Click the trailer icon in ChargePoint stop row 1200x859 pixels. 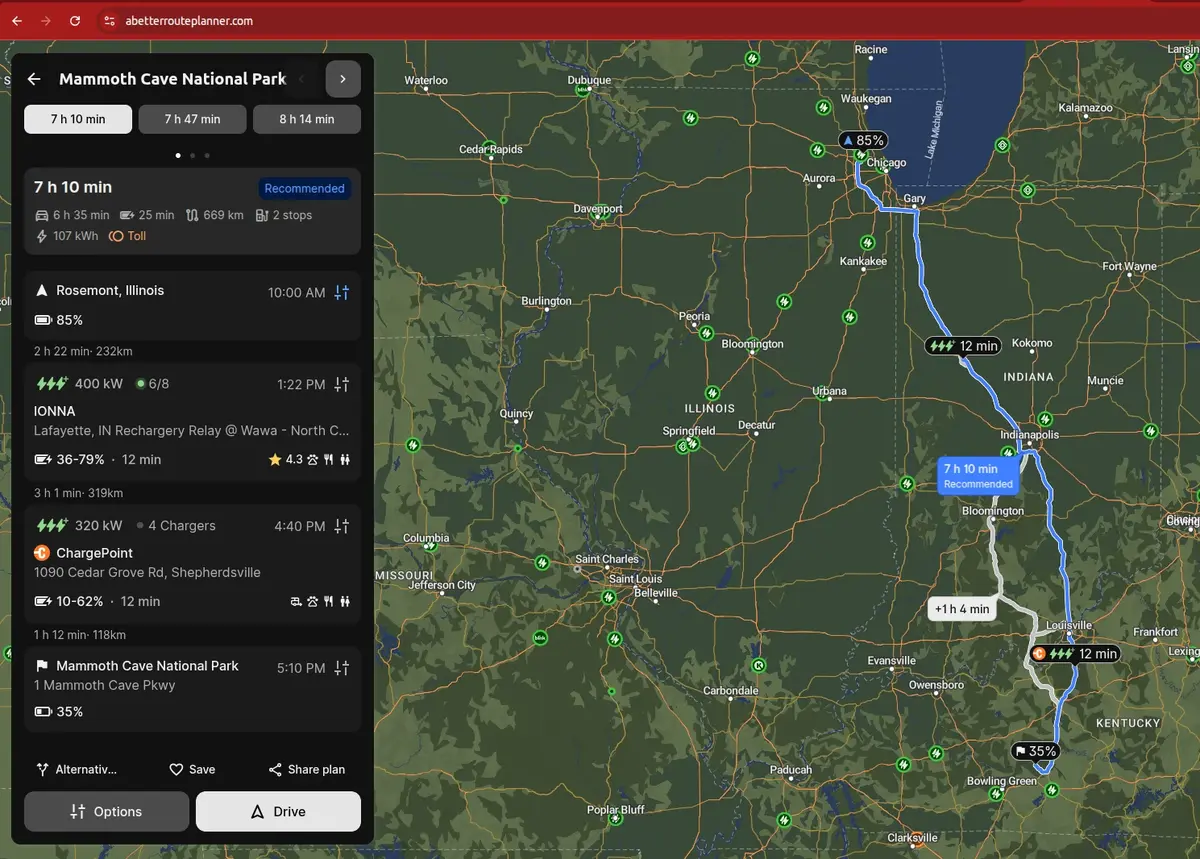(296, 602)
